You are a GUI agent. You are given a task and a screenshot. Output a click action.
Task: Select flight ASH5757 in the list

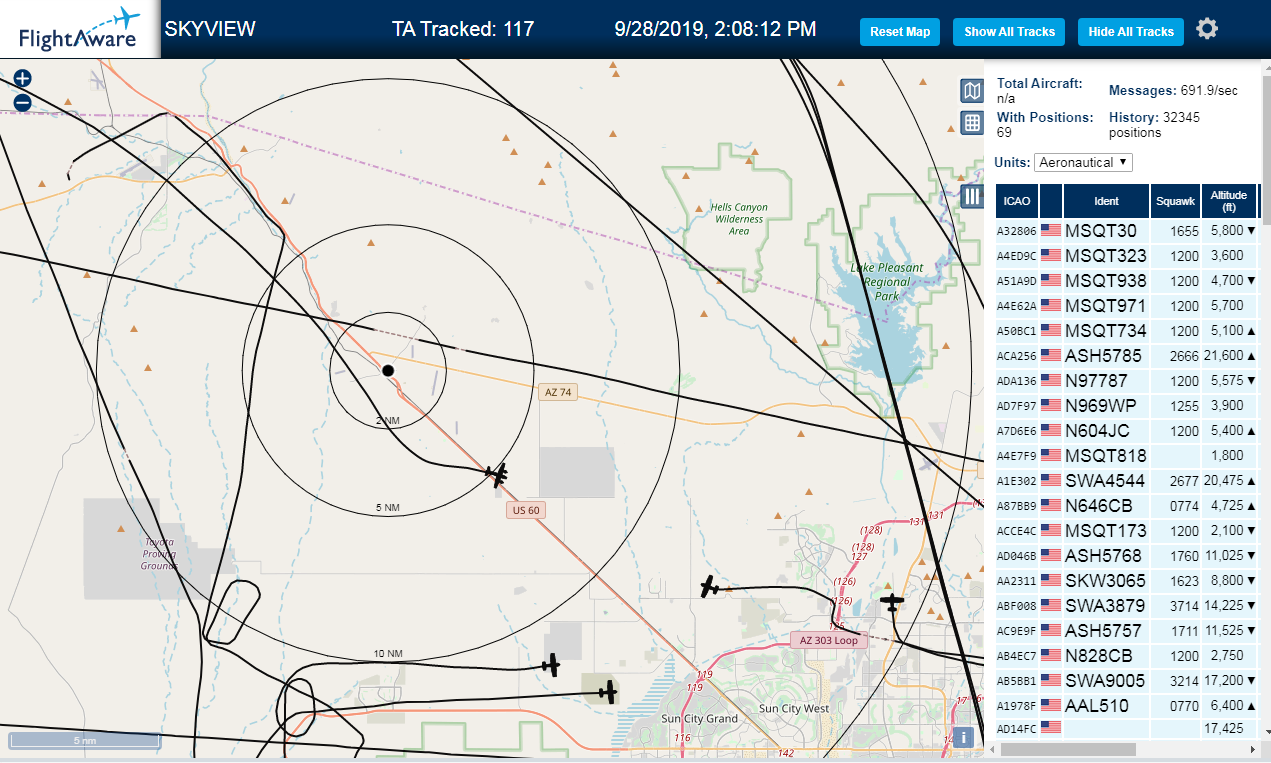pyautogui.click(x=1104, y=630)
